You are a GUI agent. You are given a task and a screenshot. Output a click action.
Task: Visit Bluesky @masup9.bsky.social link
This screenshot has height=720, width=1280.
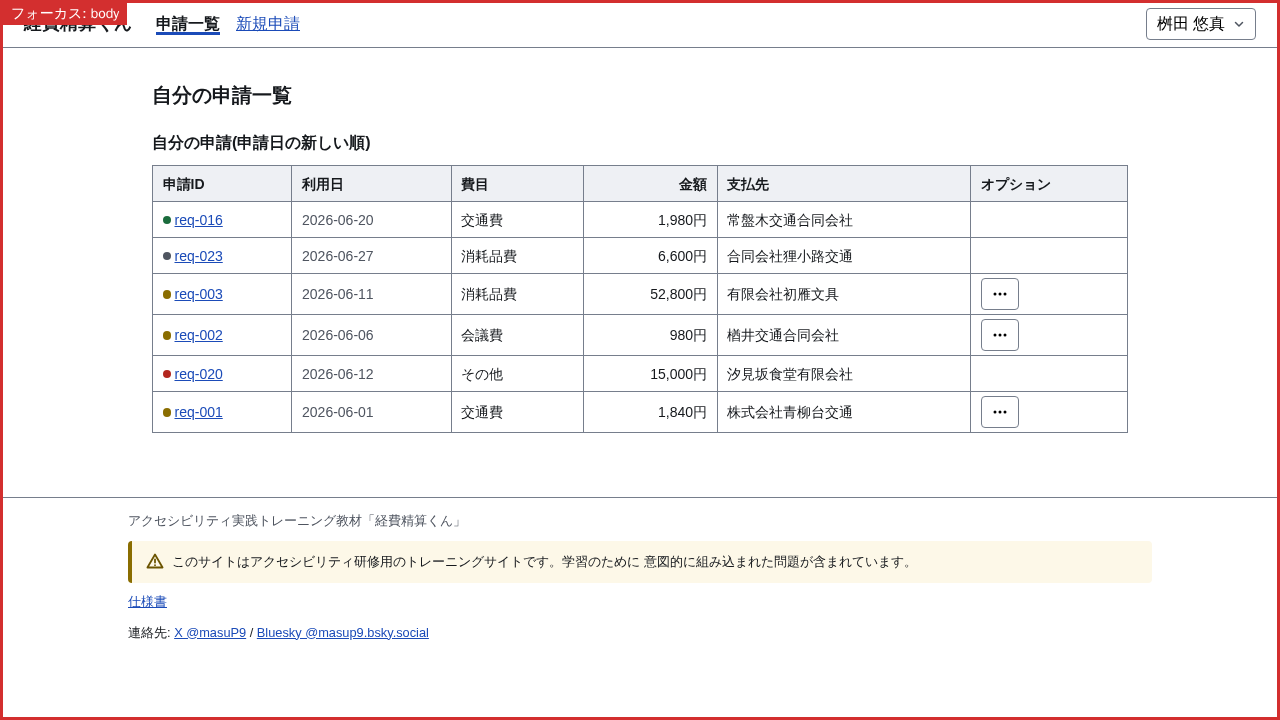click(x=343, y=632)
